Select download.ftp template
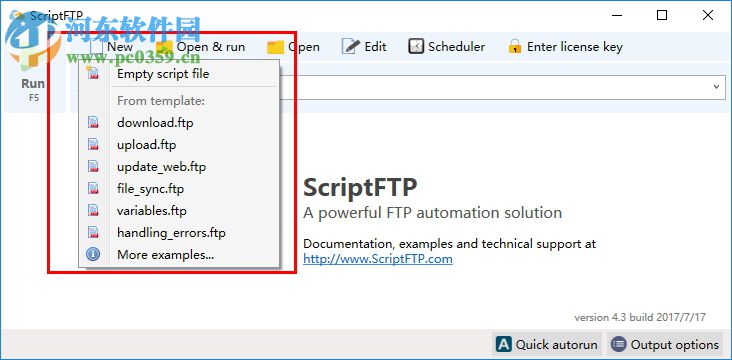The width and height of the screenshot is (732, 360). [x=179, y=123]
